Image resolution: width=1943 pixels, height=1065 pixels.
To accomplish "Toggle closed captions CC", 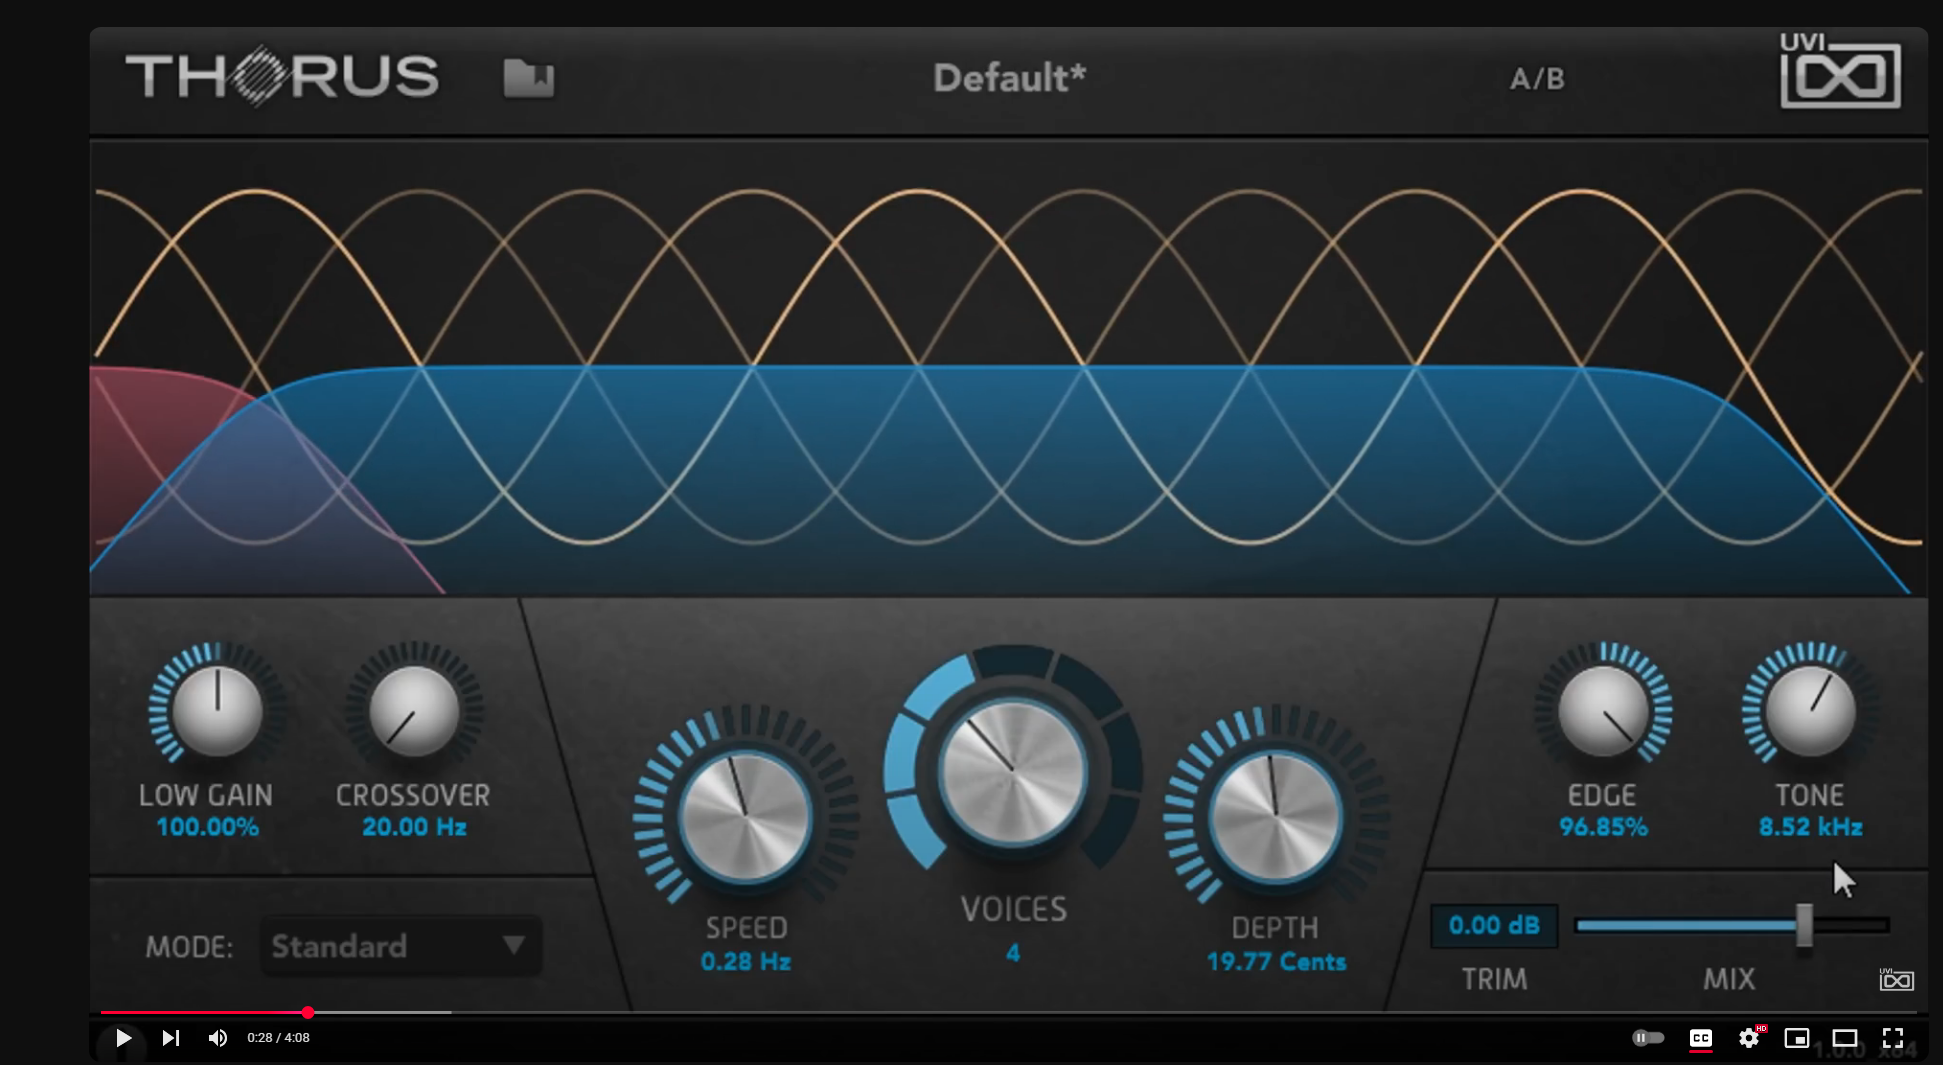I will 1701,1038.
